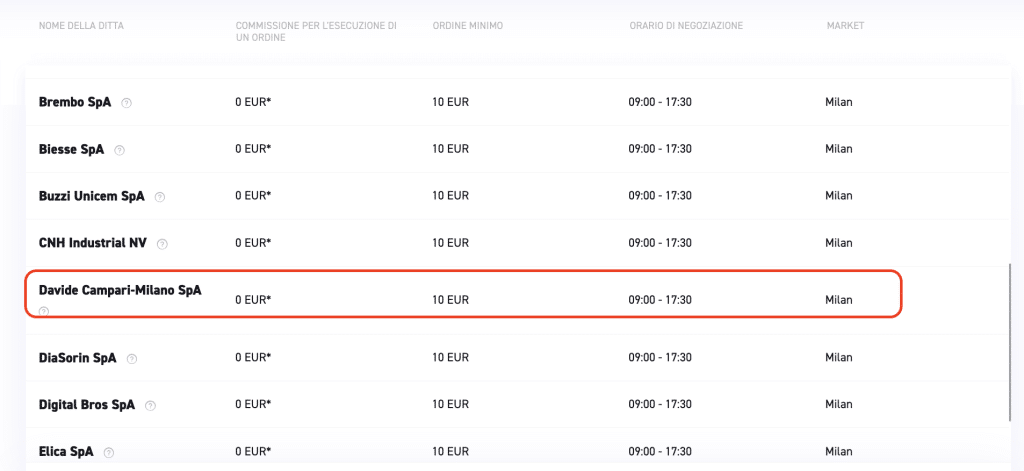Click the Biesse SpA company name
Image resolution: width=1024 pixels, height=471 pixels.
pos(71,149)
